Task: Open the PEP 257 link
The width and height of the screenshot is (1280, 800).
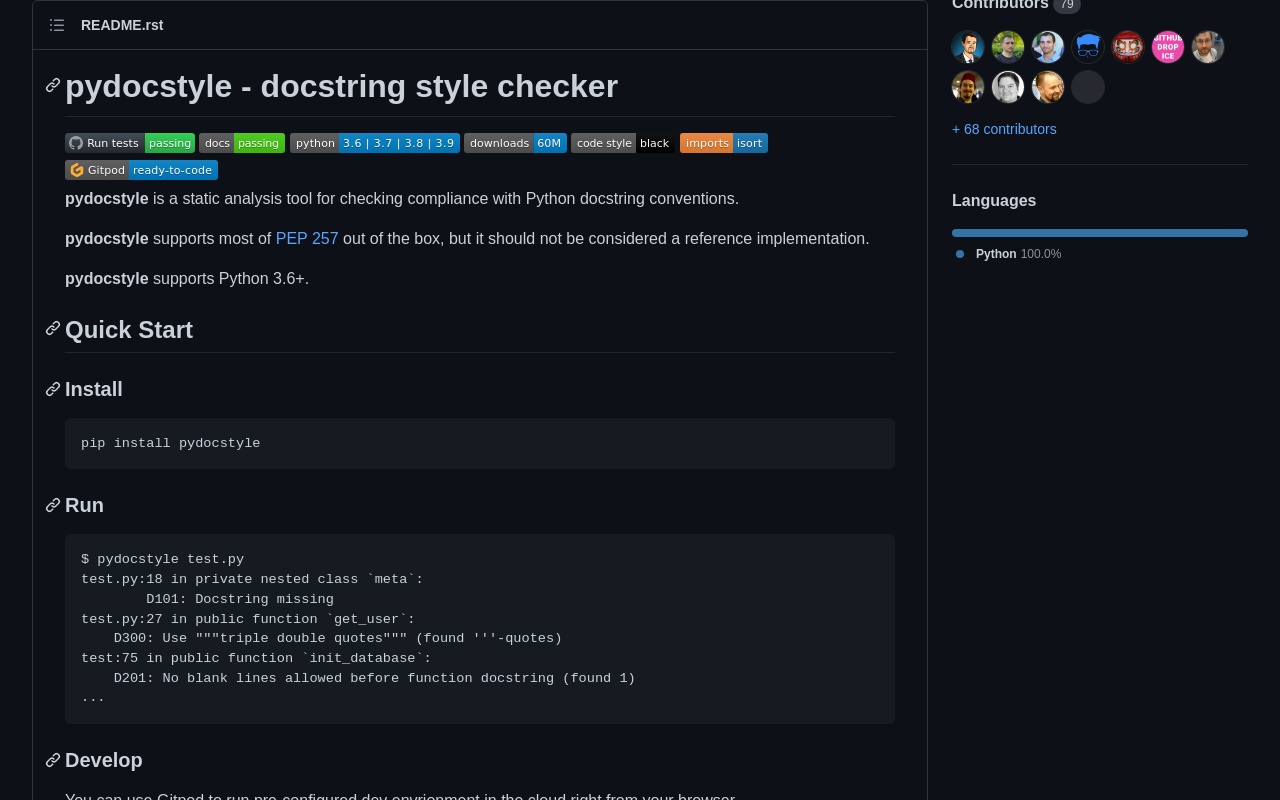Action: 307,239
